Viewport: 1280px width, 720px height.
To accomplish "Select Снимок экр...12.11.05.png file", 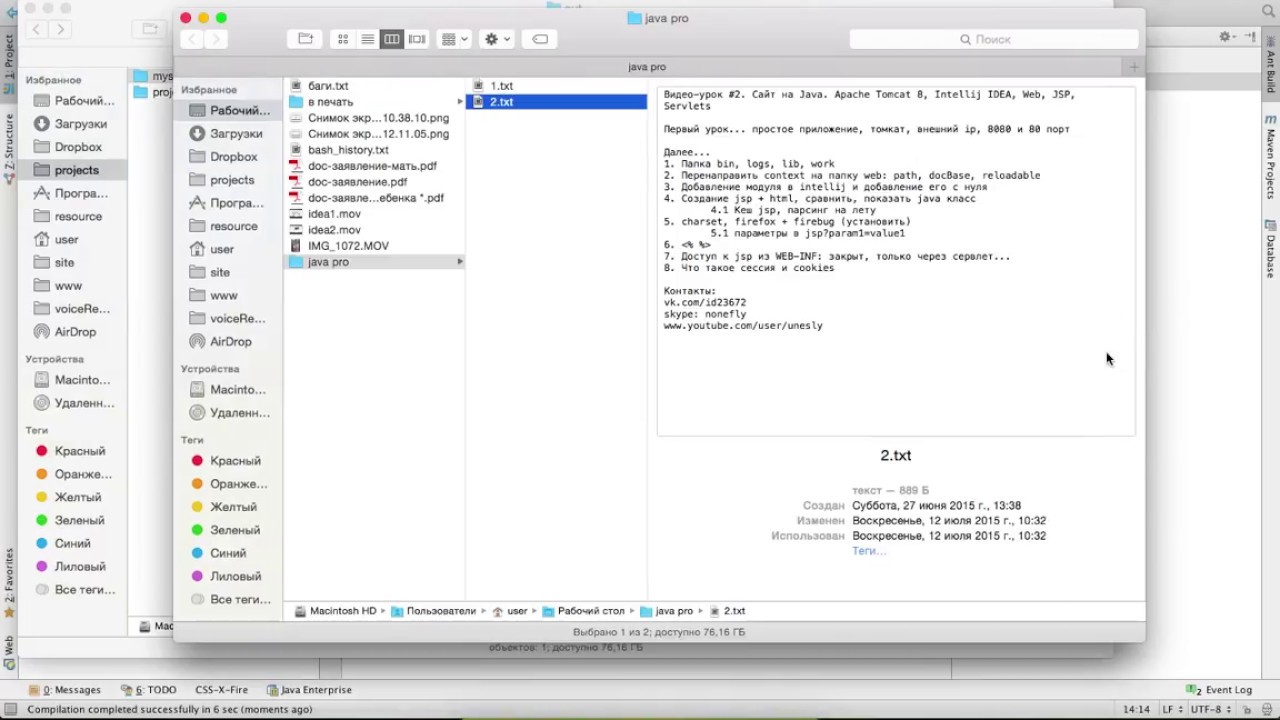I will (368, 134).
